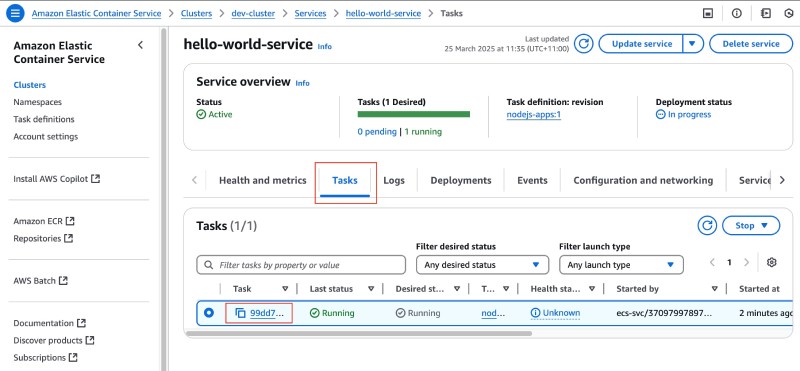Open the tasks table settings gear

click(x=771, y=262)
